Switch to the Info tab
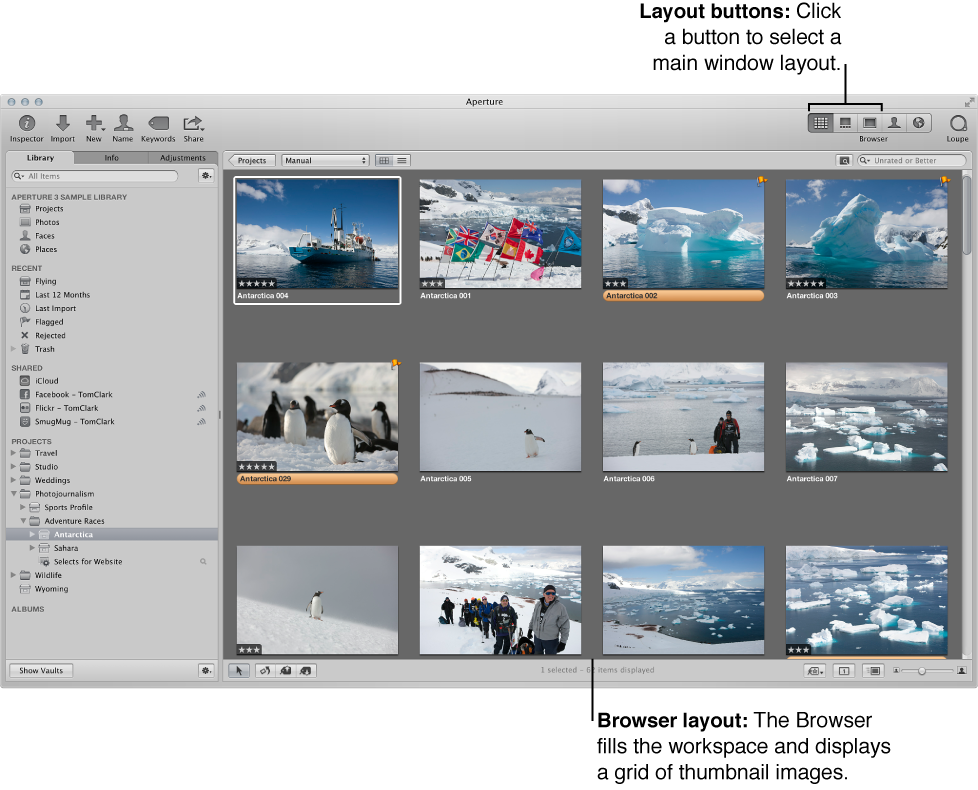Screen dimensions: 978x790 point(110,157)
